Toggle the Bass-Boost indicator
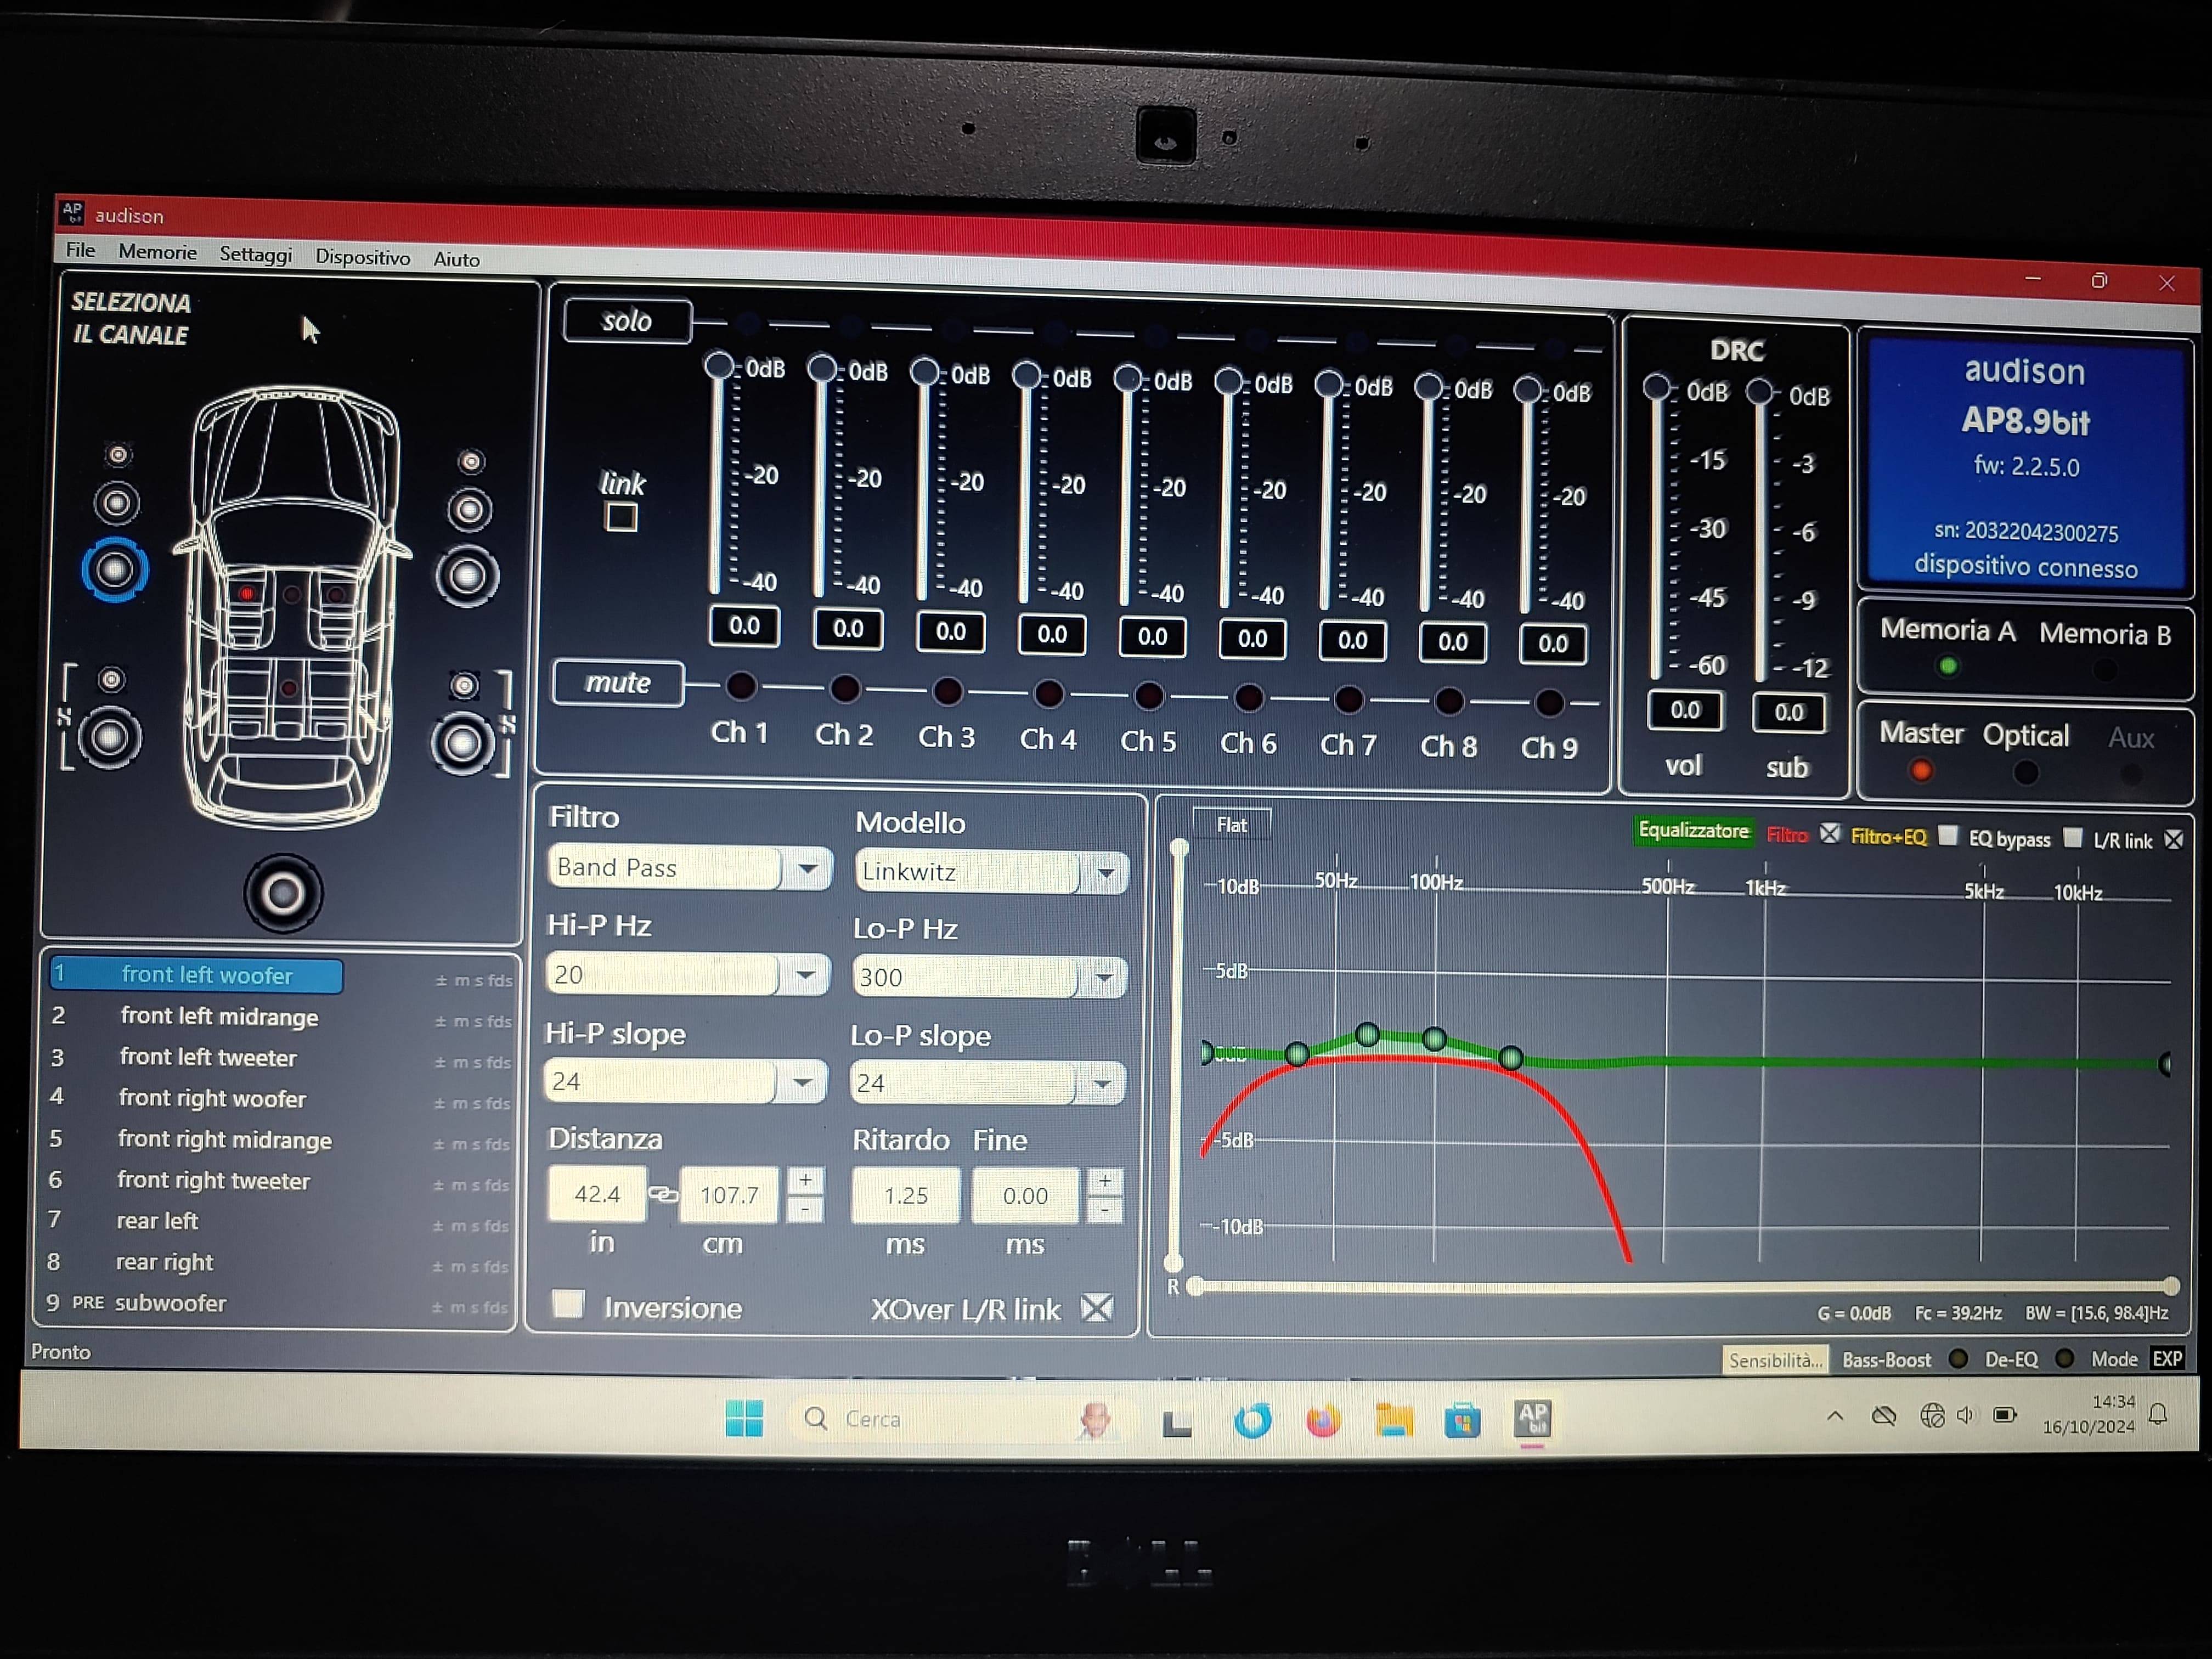The image size is (2212, 1659). tap(1958, 1358)
